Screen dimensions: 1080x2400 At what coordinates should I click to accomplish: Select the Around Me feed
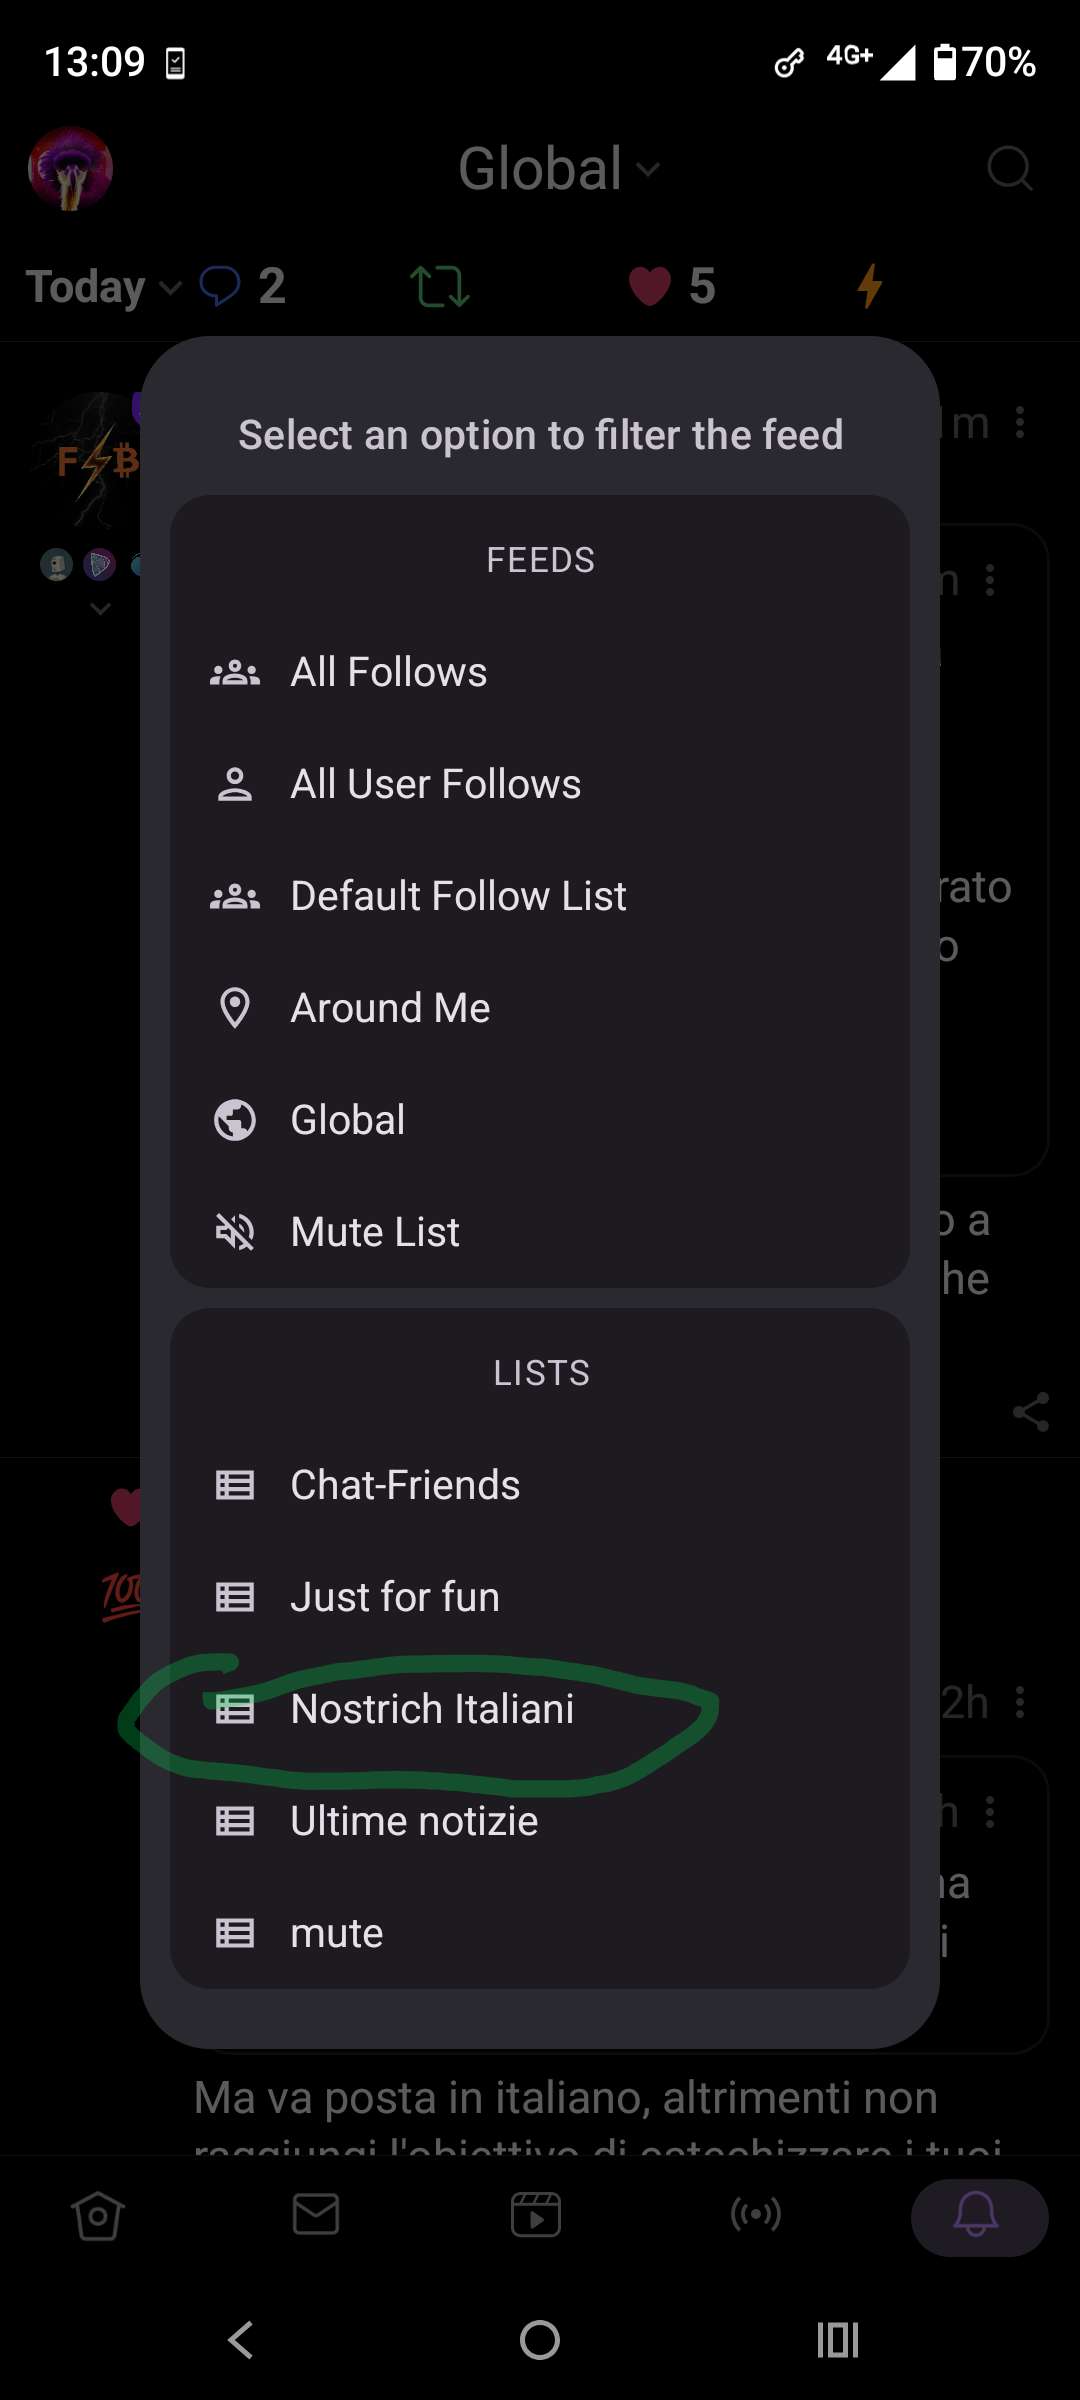tap(390, 1008)
